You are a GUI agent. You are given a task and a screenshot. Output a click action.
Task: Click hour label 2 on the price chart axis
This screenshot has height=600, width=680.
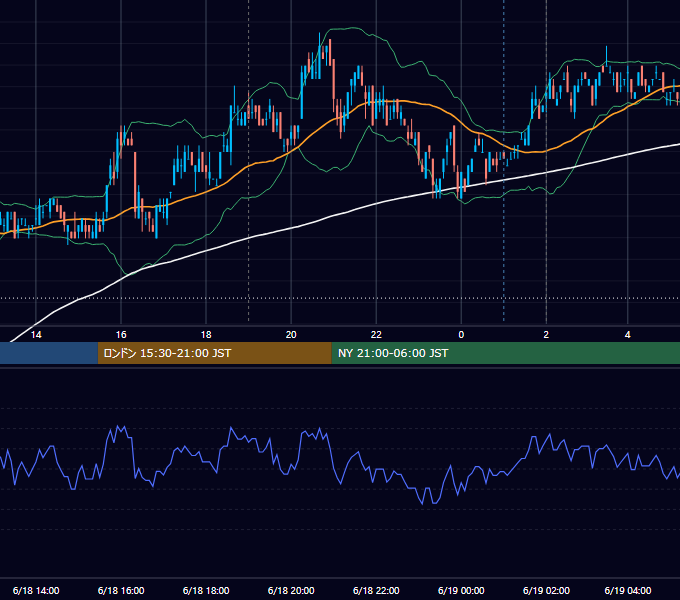[546, 335]
